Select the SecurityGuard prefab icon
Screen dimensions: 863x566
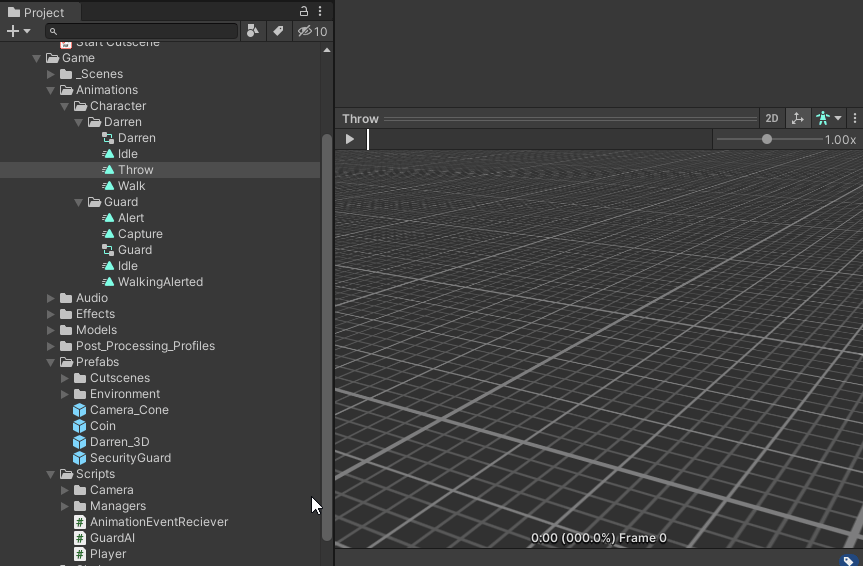(80, 458)
